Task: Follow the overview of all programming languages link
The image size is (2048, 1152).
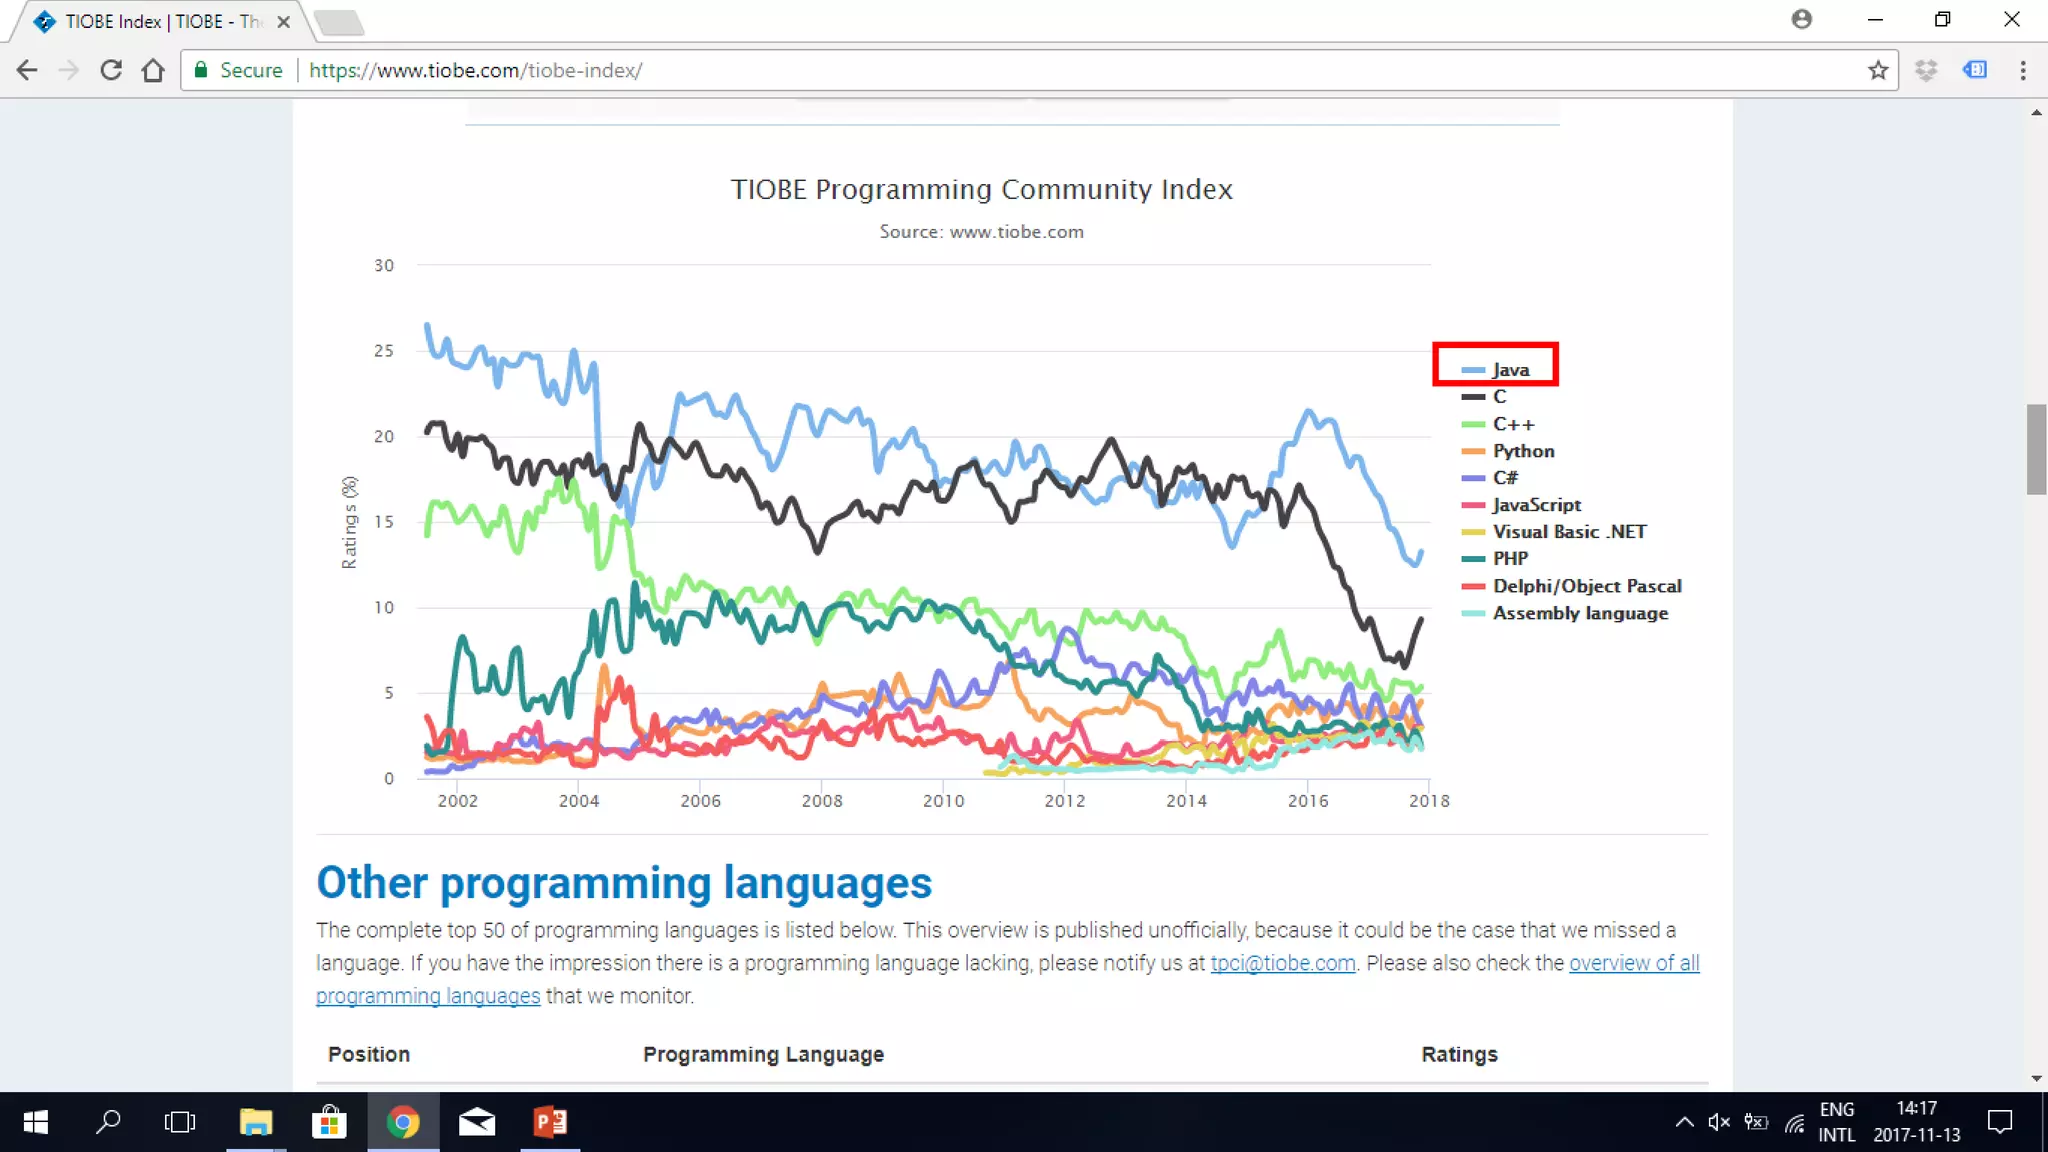Action: (x=1633, y=963)
